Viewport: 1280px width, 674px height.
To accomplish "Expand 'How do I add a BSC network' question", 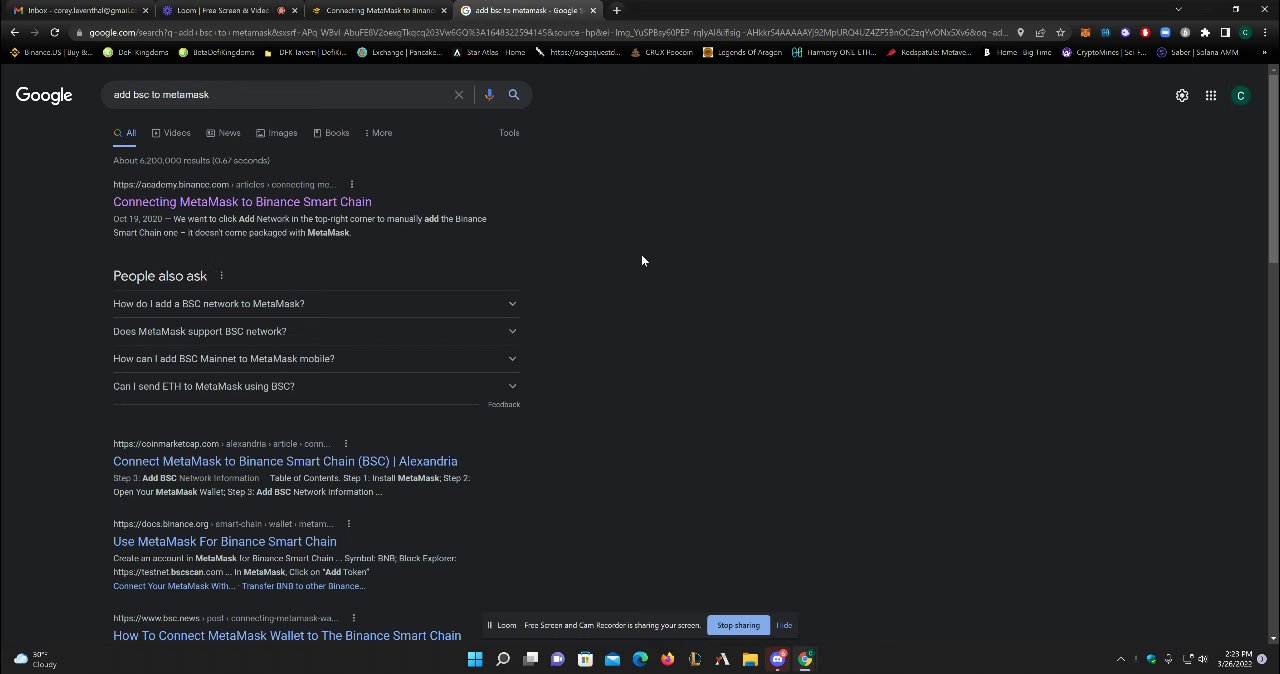I will [x=316, y=304].
